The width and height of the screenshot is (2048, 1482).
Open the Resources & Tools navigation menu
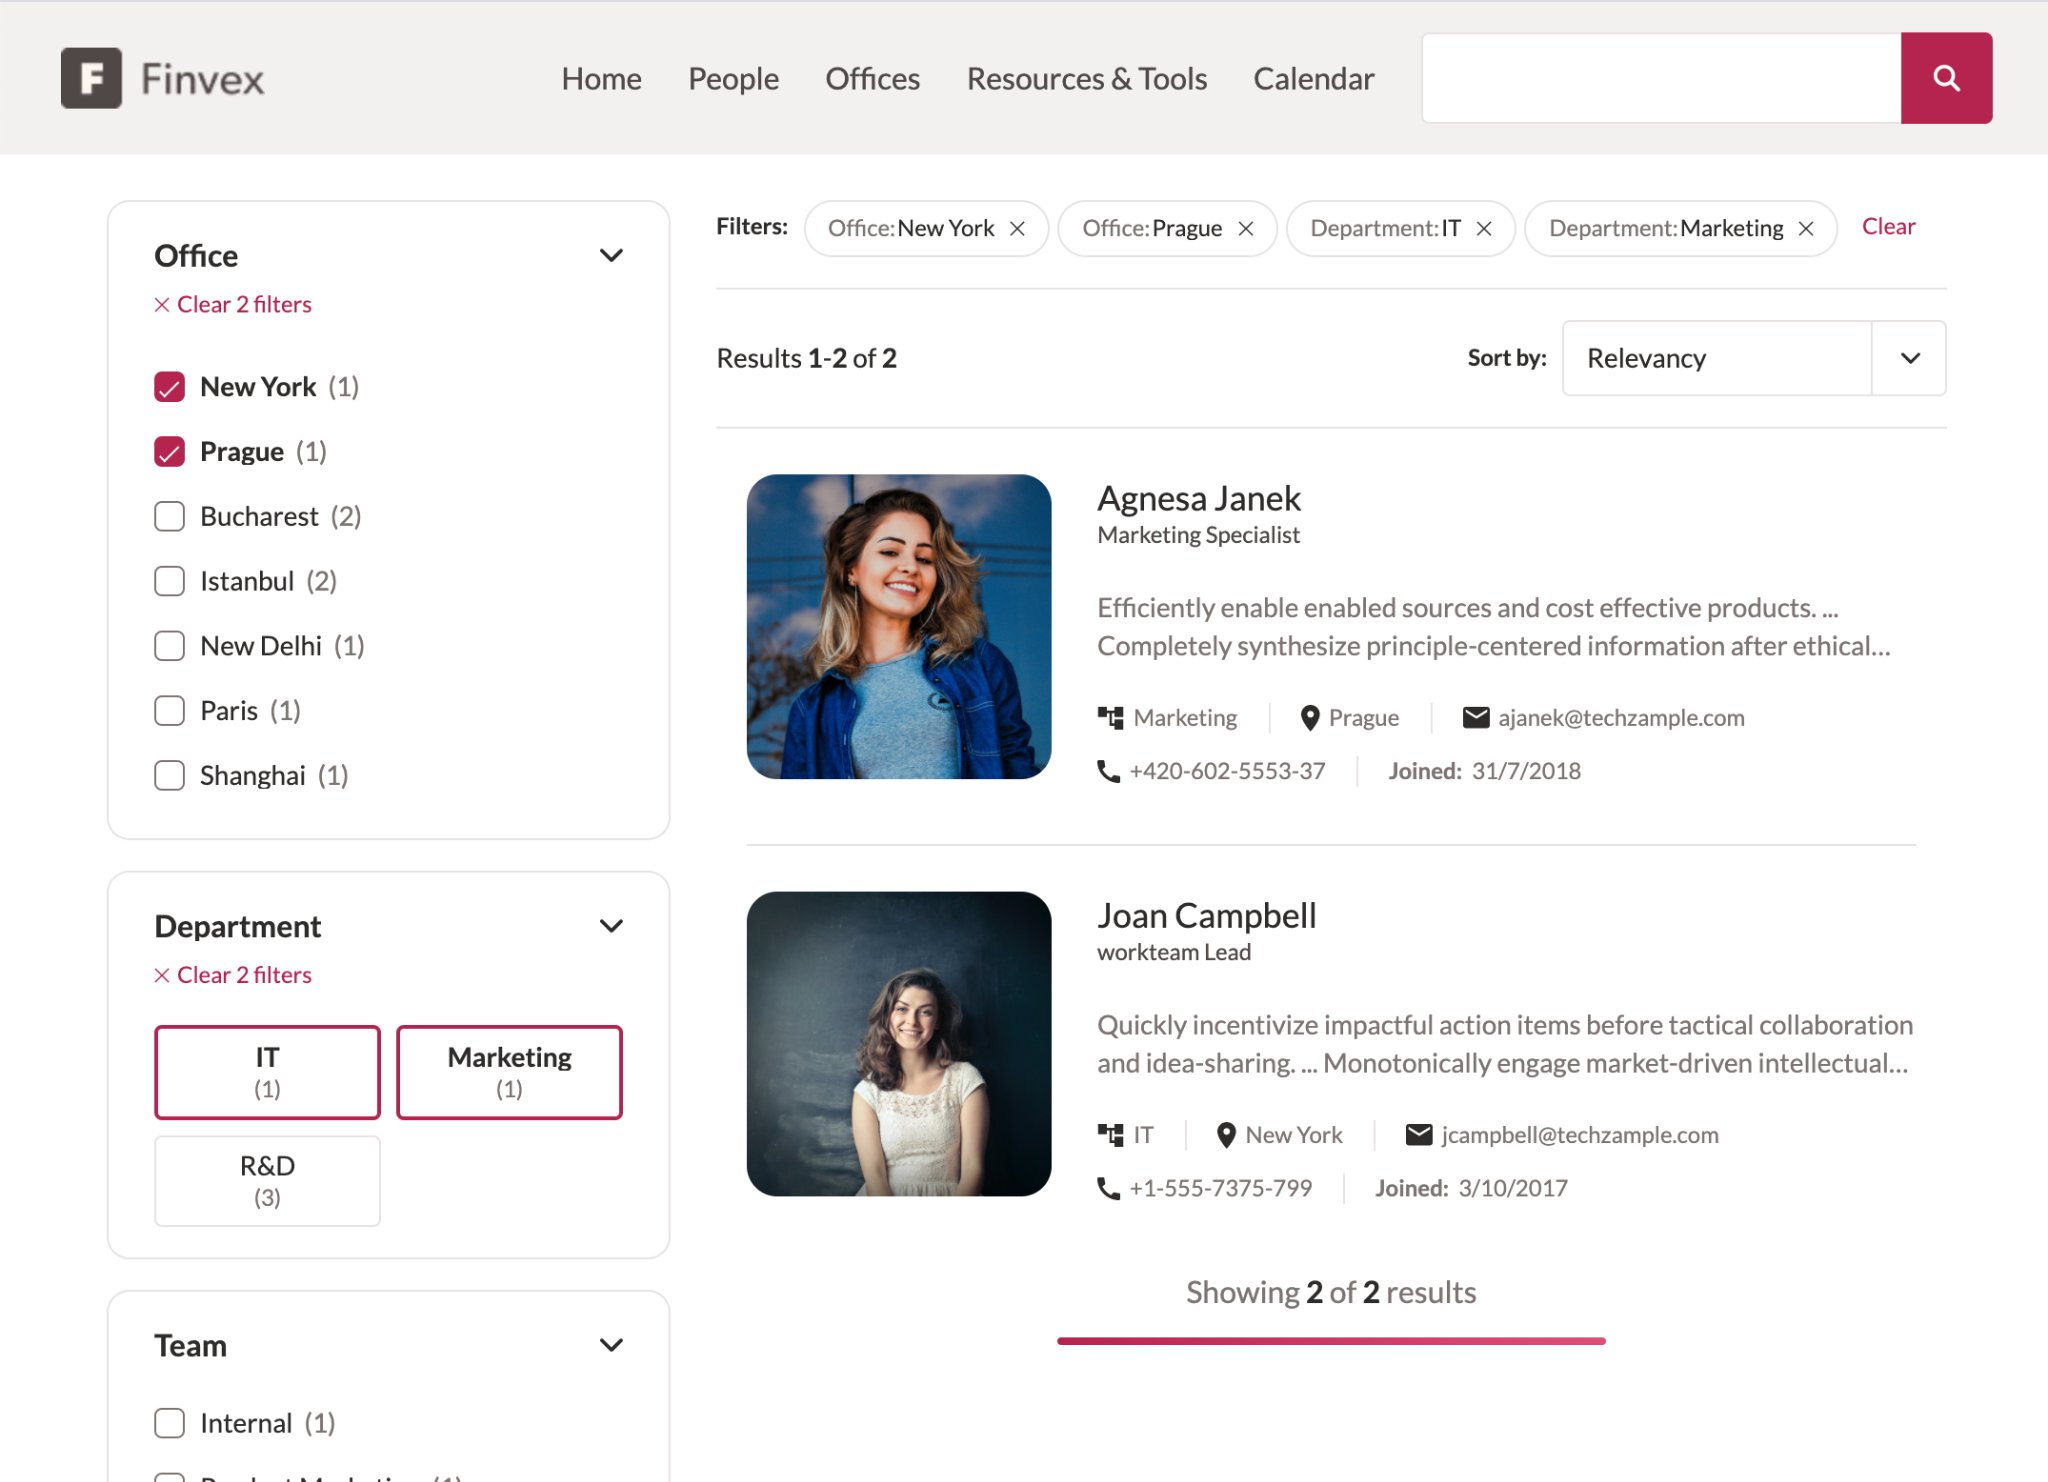(x=1088, y=76)
